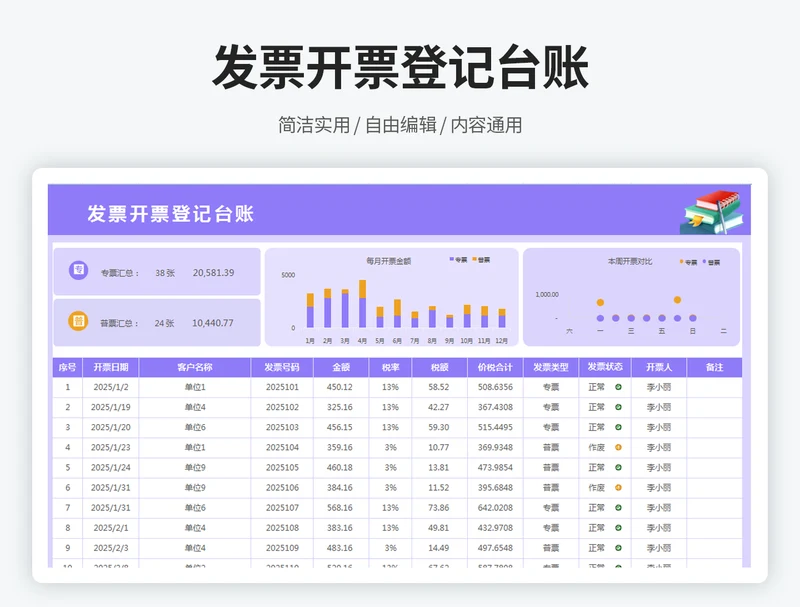
Task: Click the 3% rate cell in the 2025106 row
Action: [390, 488]
